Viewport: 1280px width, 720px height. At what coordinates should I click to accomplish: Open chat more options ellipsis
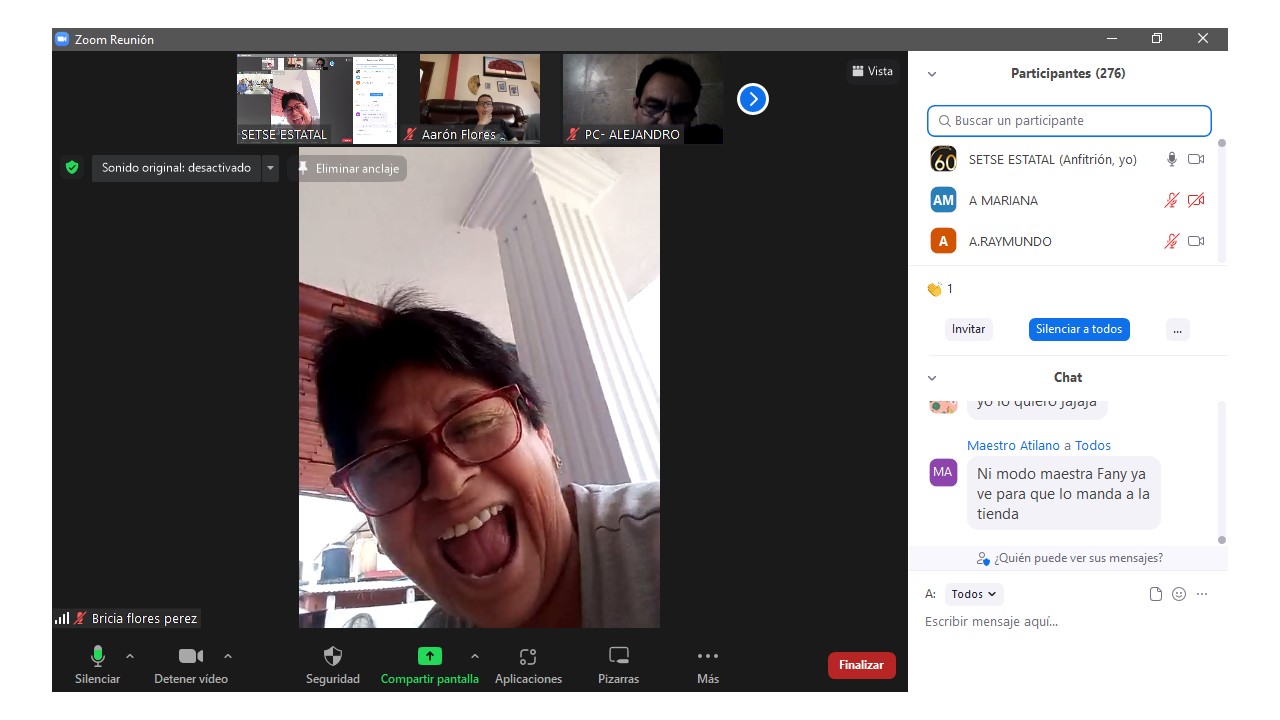pos(1202,594)
